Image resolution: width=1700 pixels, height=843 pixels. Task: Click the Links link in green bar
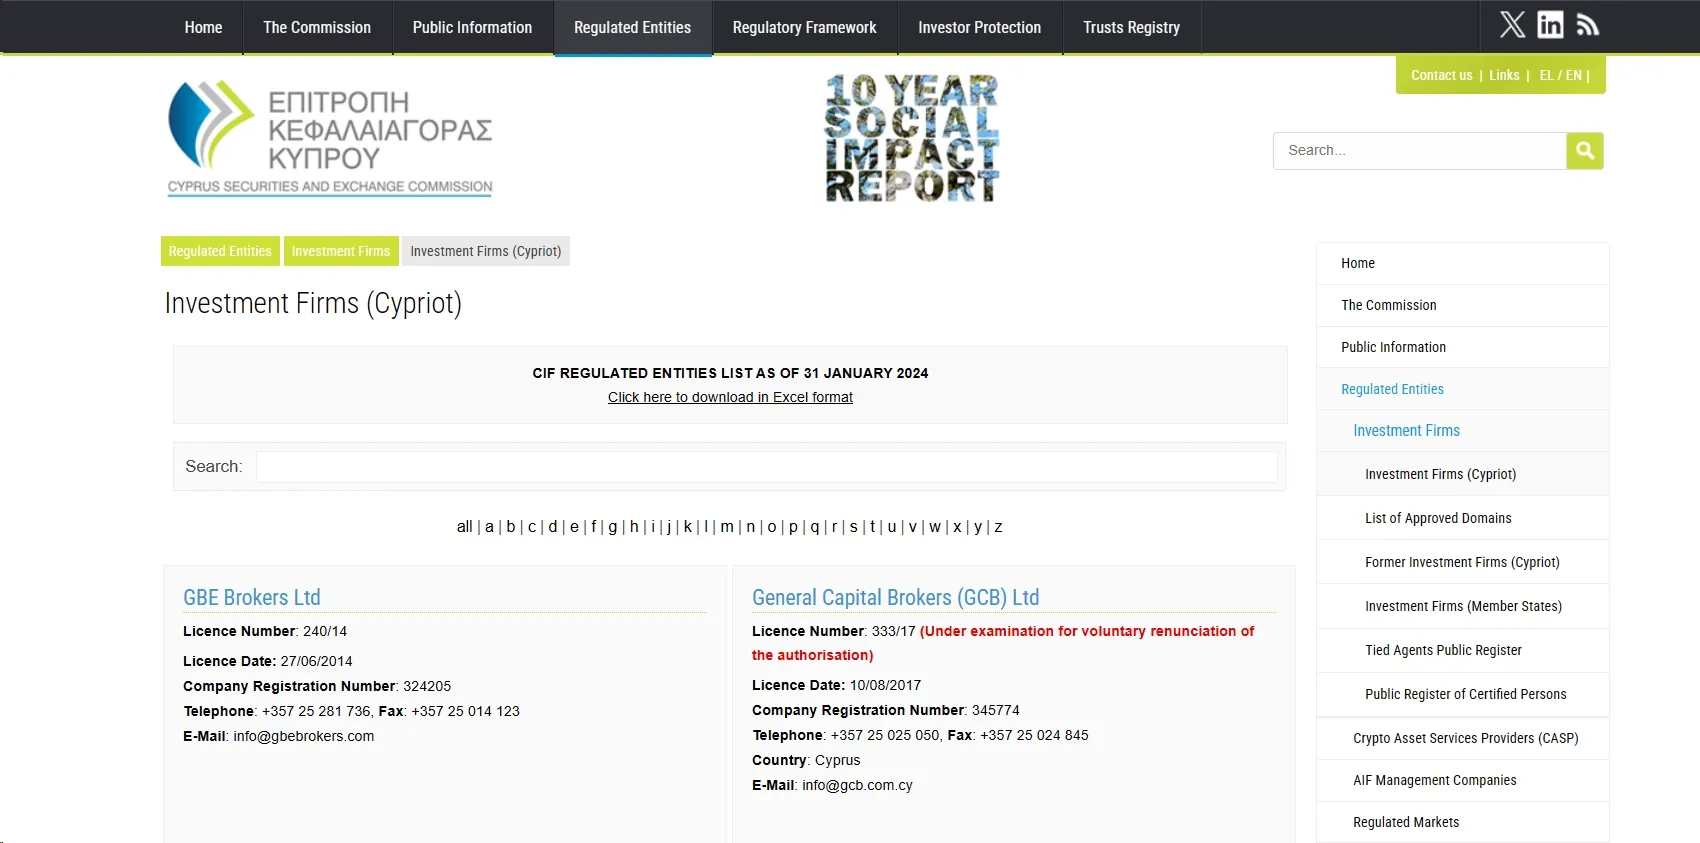point(1504,75)
